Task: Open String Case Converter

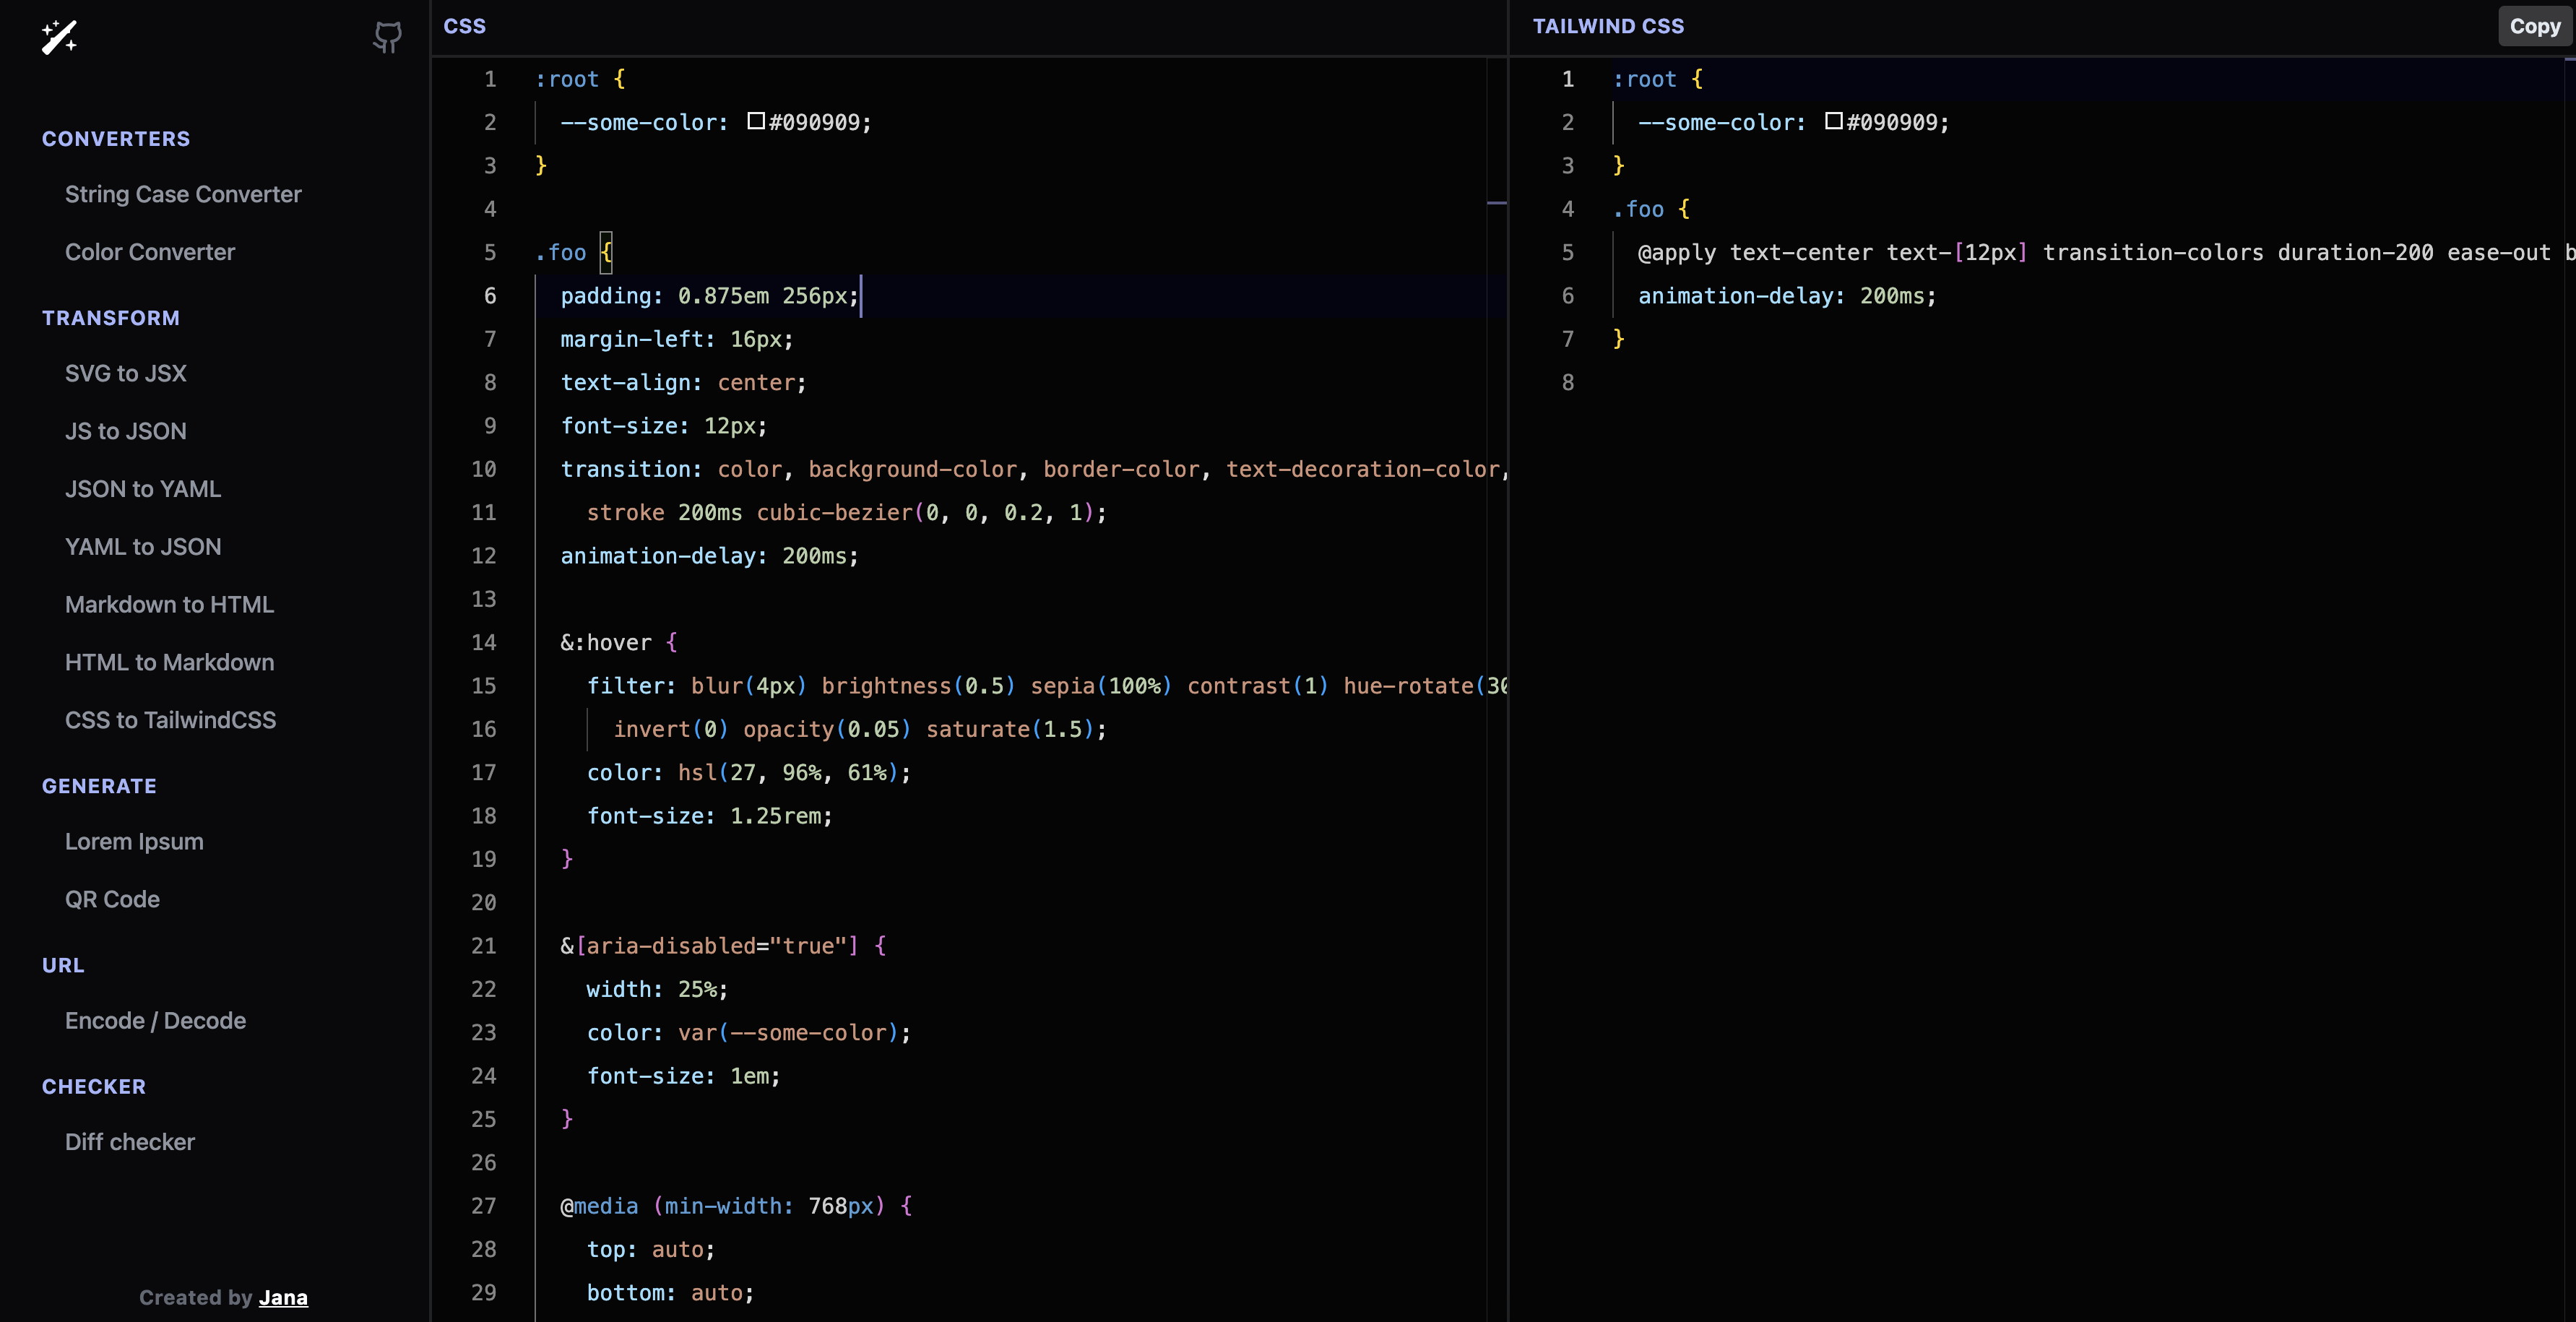Action: pos(183,194)
